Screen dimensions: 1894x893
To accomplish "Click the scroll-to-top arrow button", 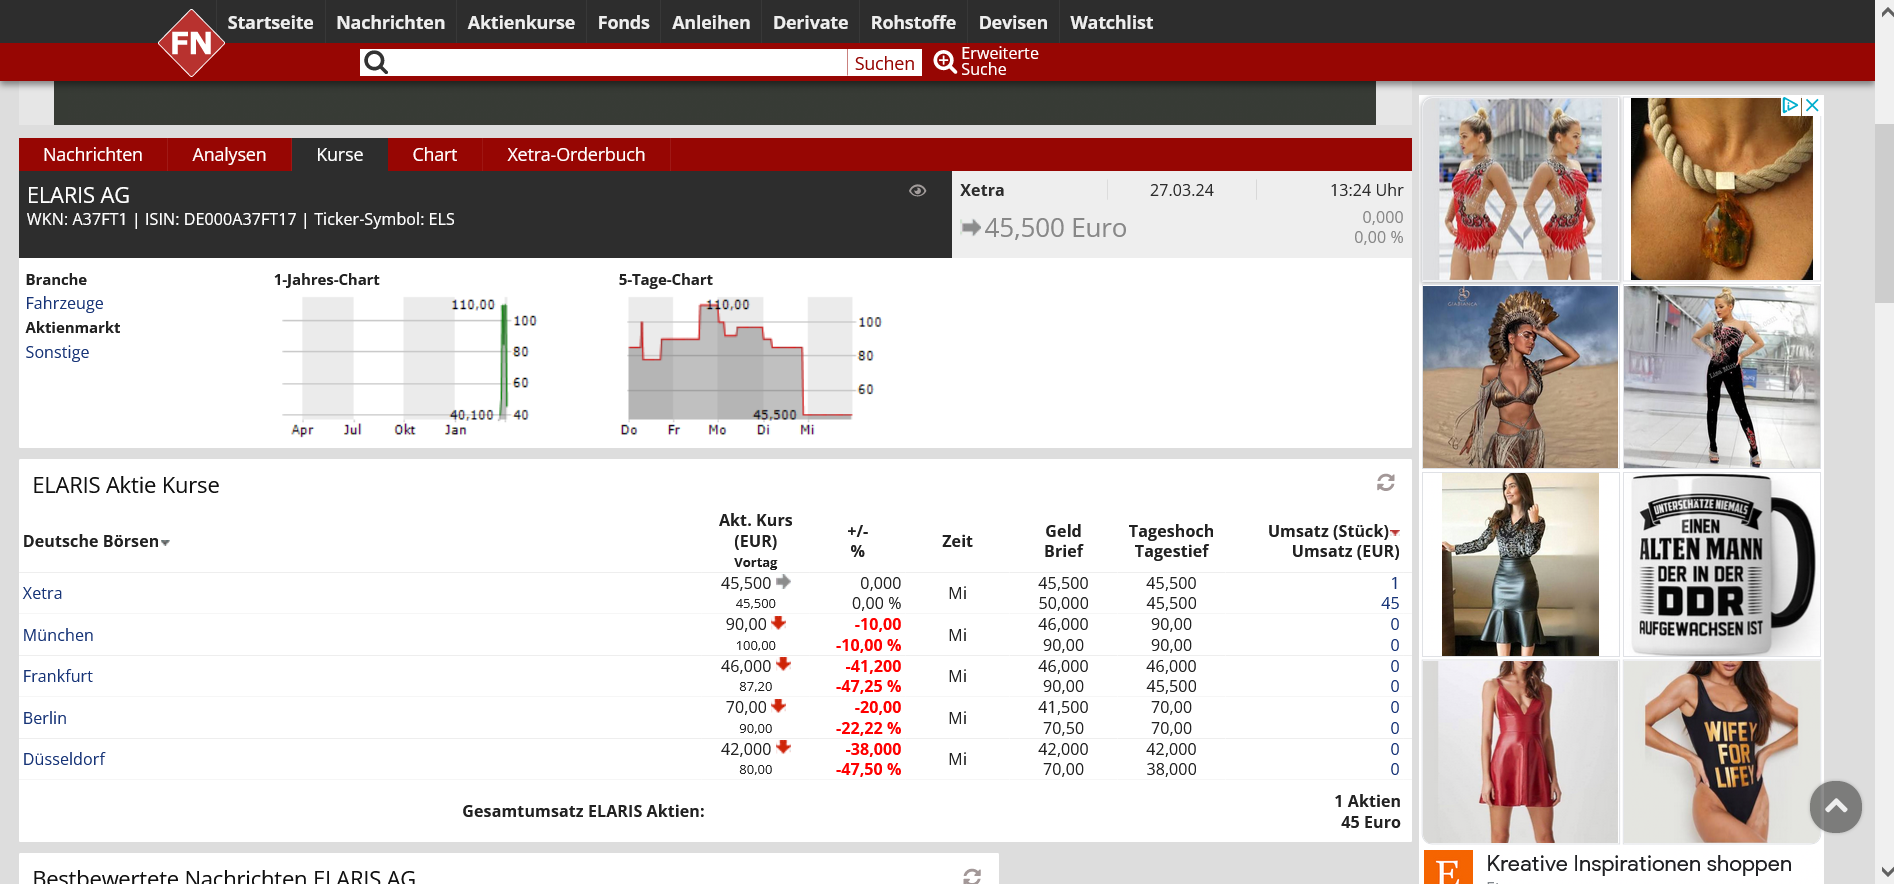I will [x=1835, y=807].
